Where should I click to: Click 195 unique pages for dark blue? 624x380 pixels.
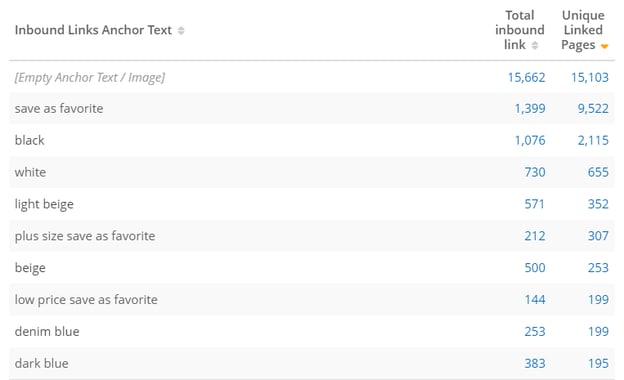(598, 363)
